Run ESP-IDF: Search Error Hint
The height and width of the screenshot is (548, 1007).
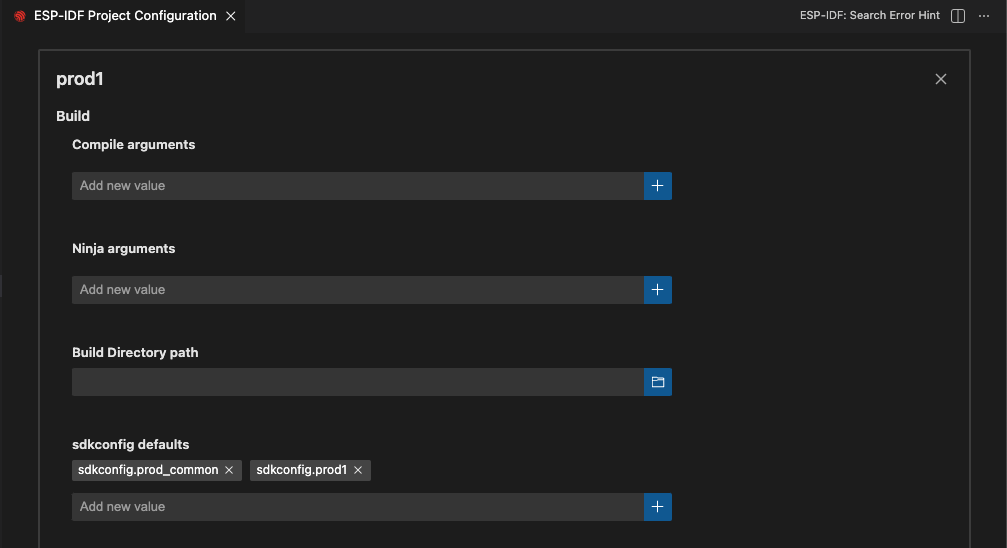click(870, 16)
